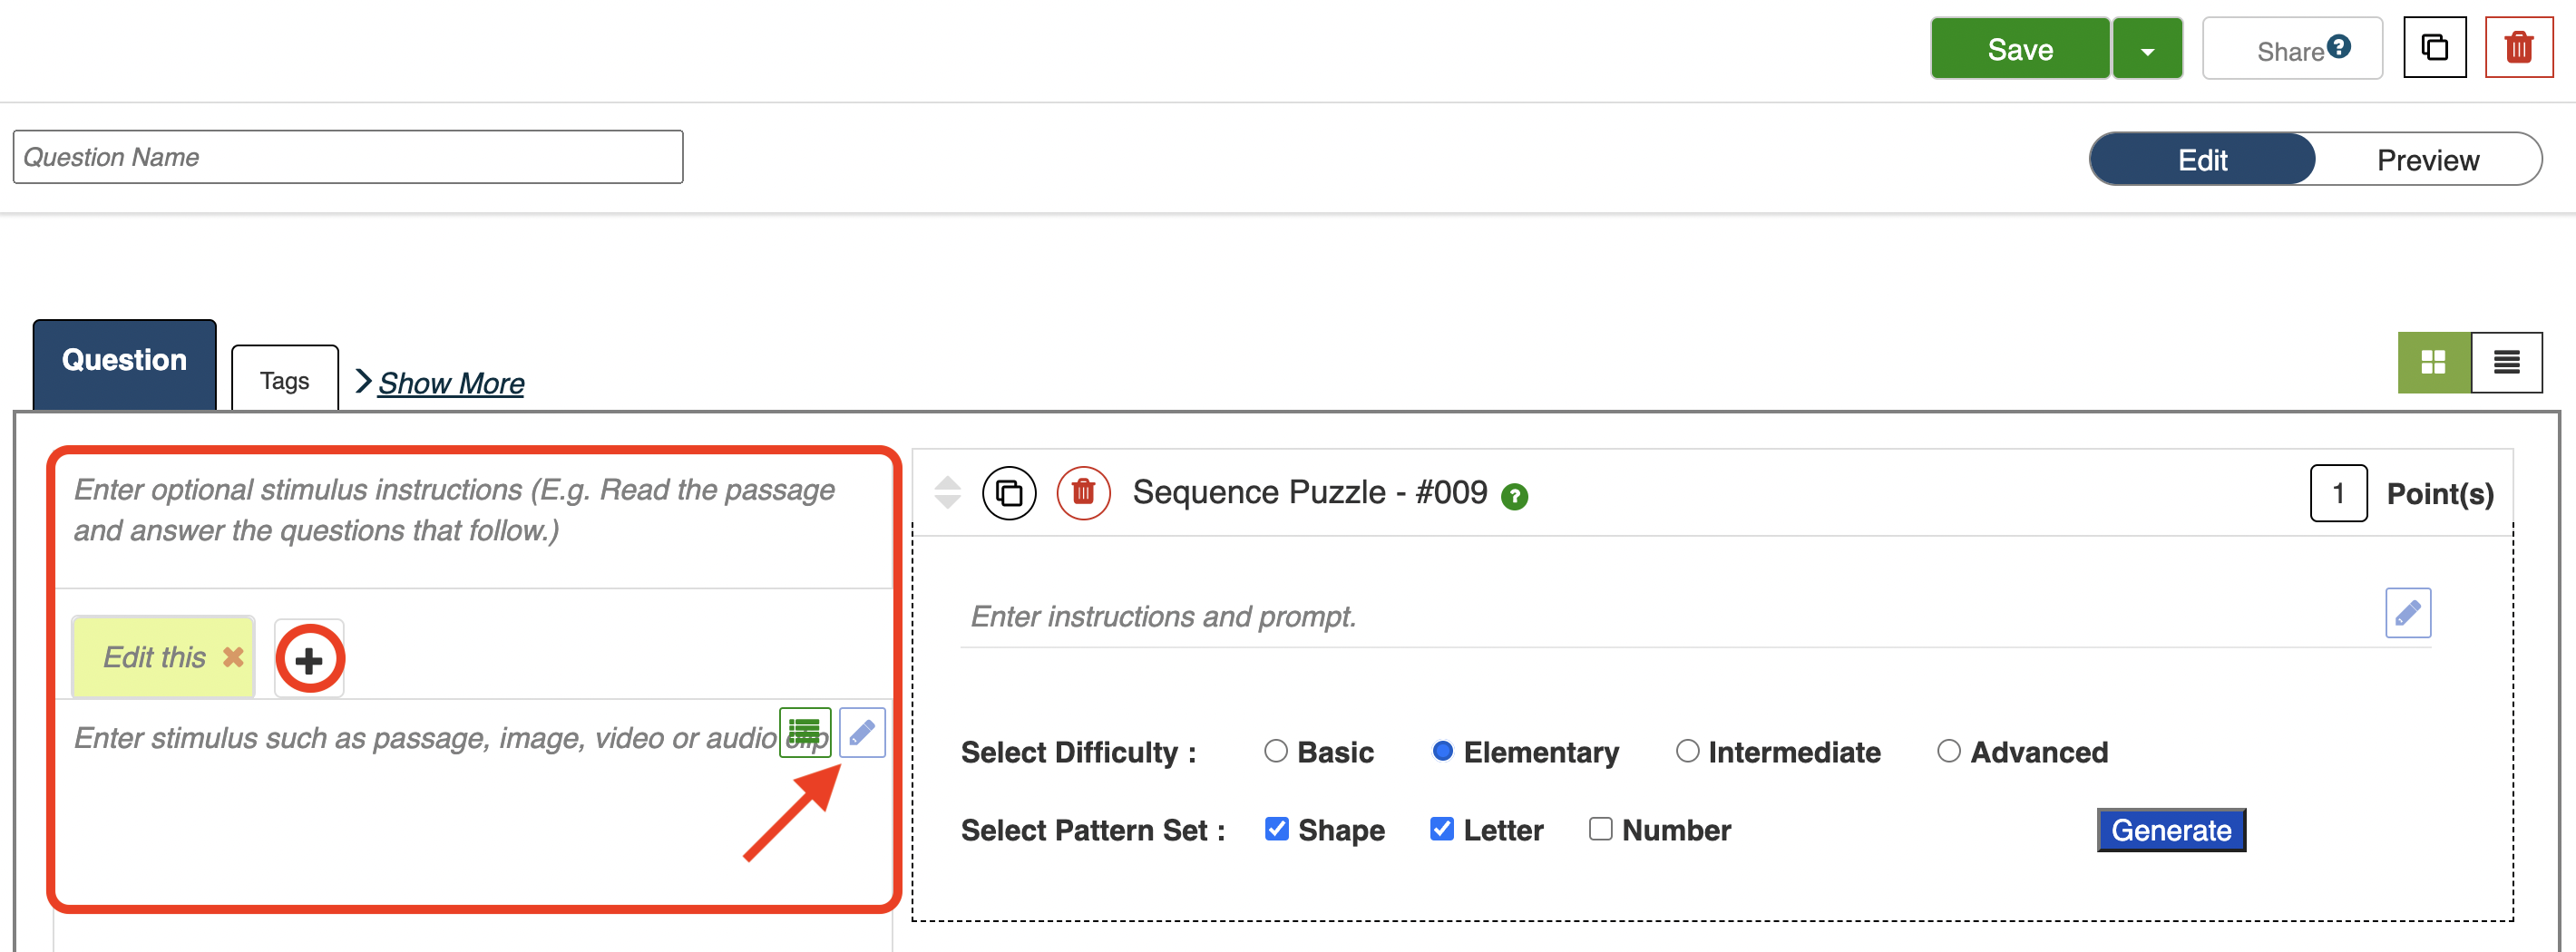Switch to Preview mode
The height and width of the screenshot is (952, 2576).
tap(2427, 160)
